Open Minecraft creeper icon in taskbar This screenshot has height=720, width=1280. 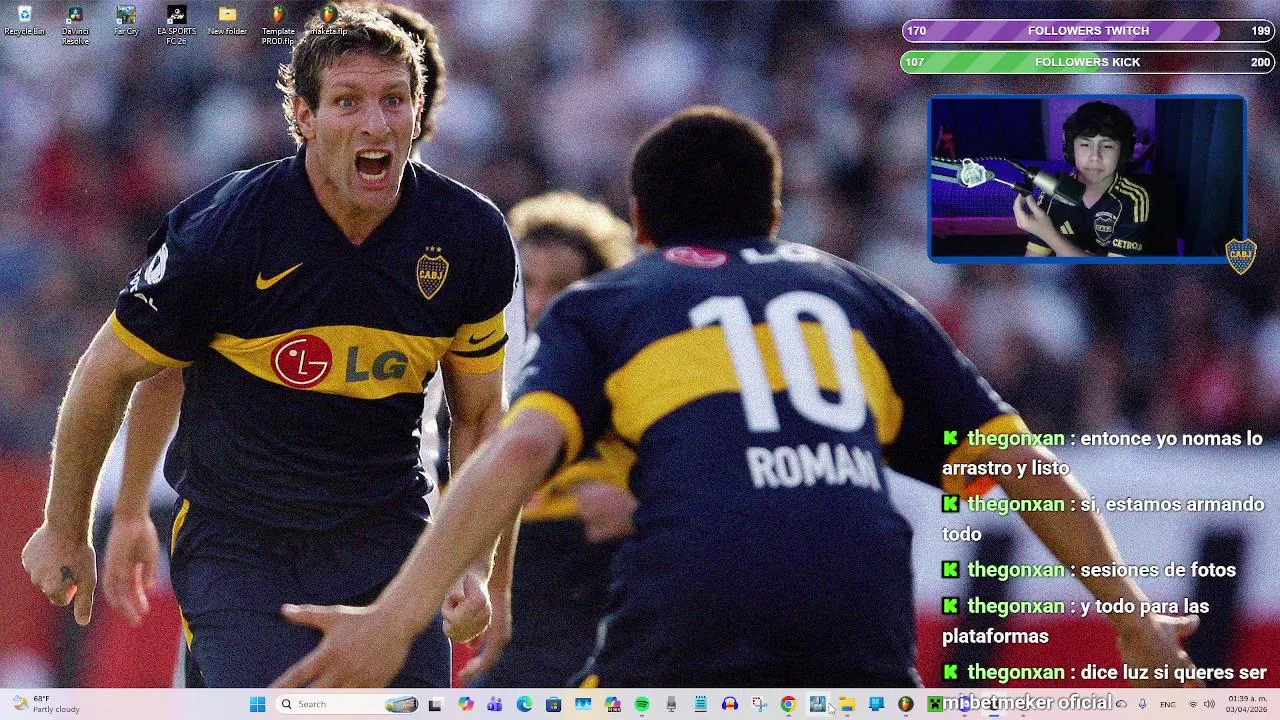[x=934, y=704]
